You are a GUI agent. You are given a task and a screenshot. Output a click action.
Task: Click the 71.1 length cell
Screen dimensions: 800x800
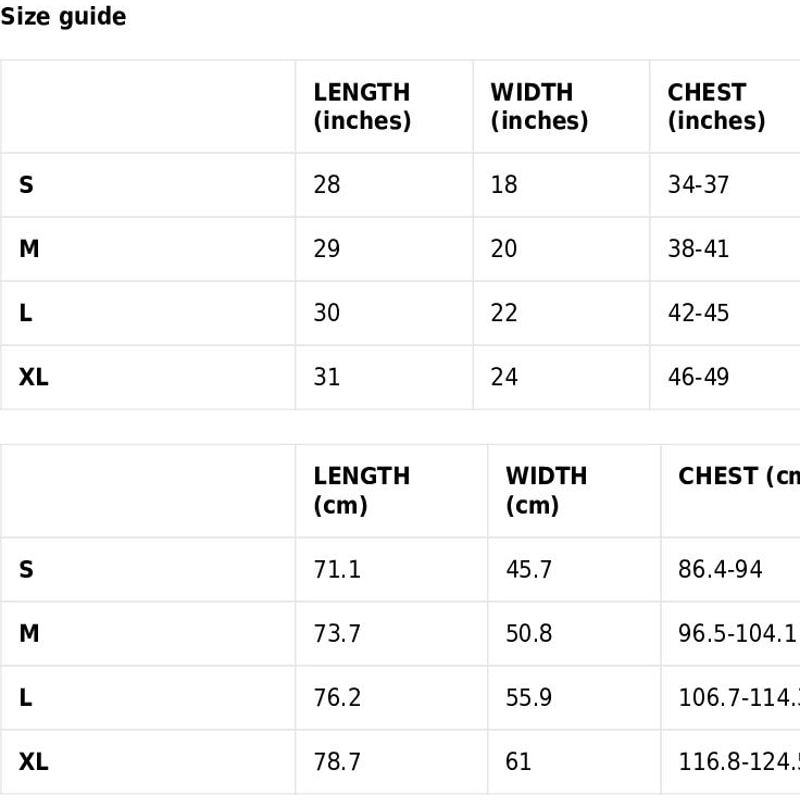tap(337, 570)
